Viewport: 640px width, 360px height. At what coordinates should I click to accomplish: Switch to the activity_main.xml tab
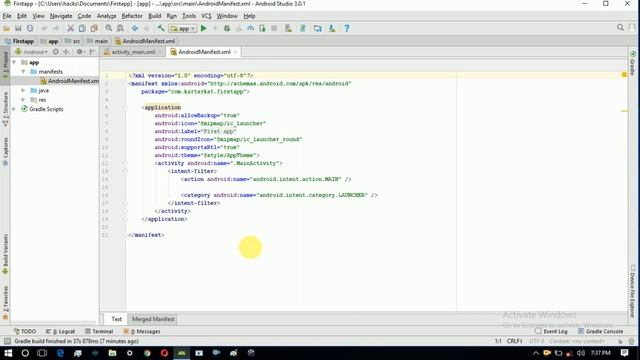pos(133,52)
